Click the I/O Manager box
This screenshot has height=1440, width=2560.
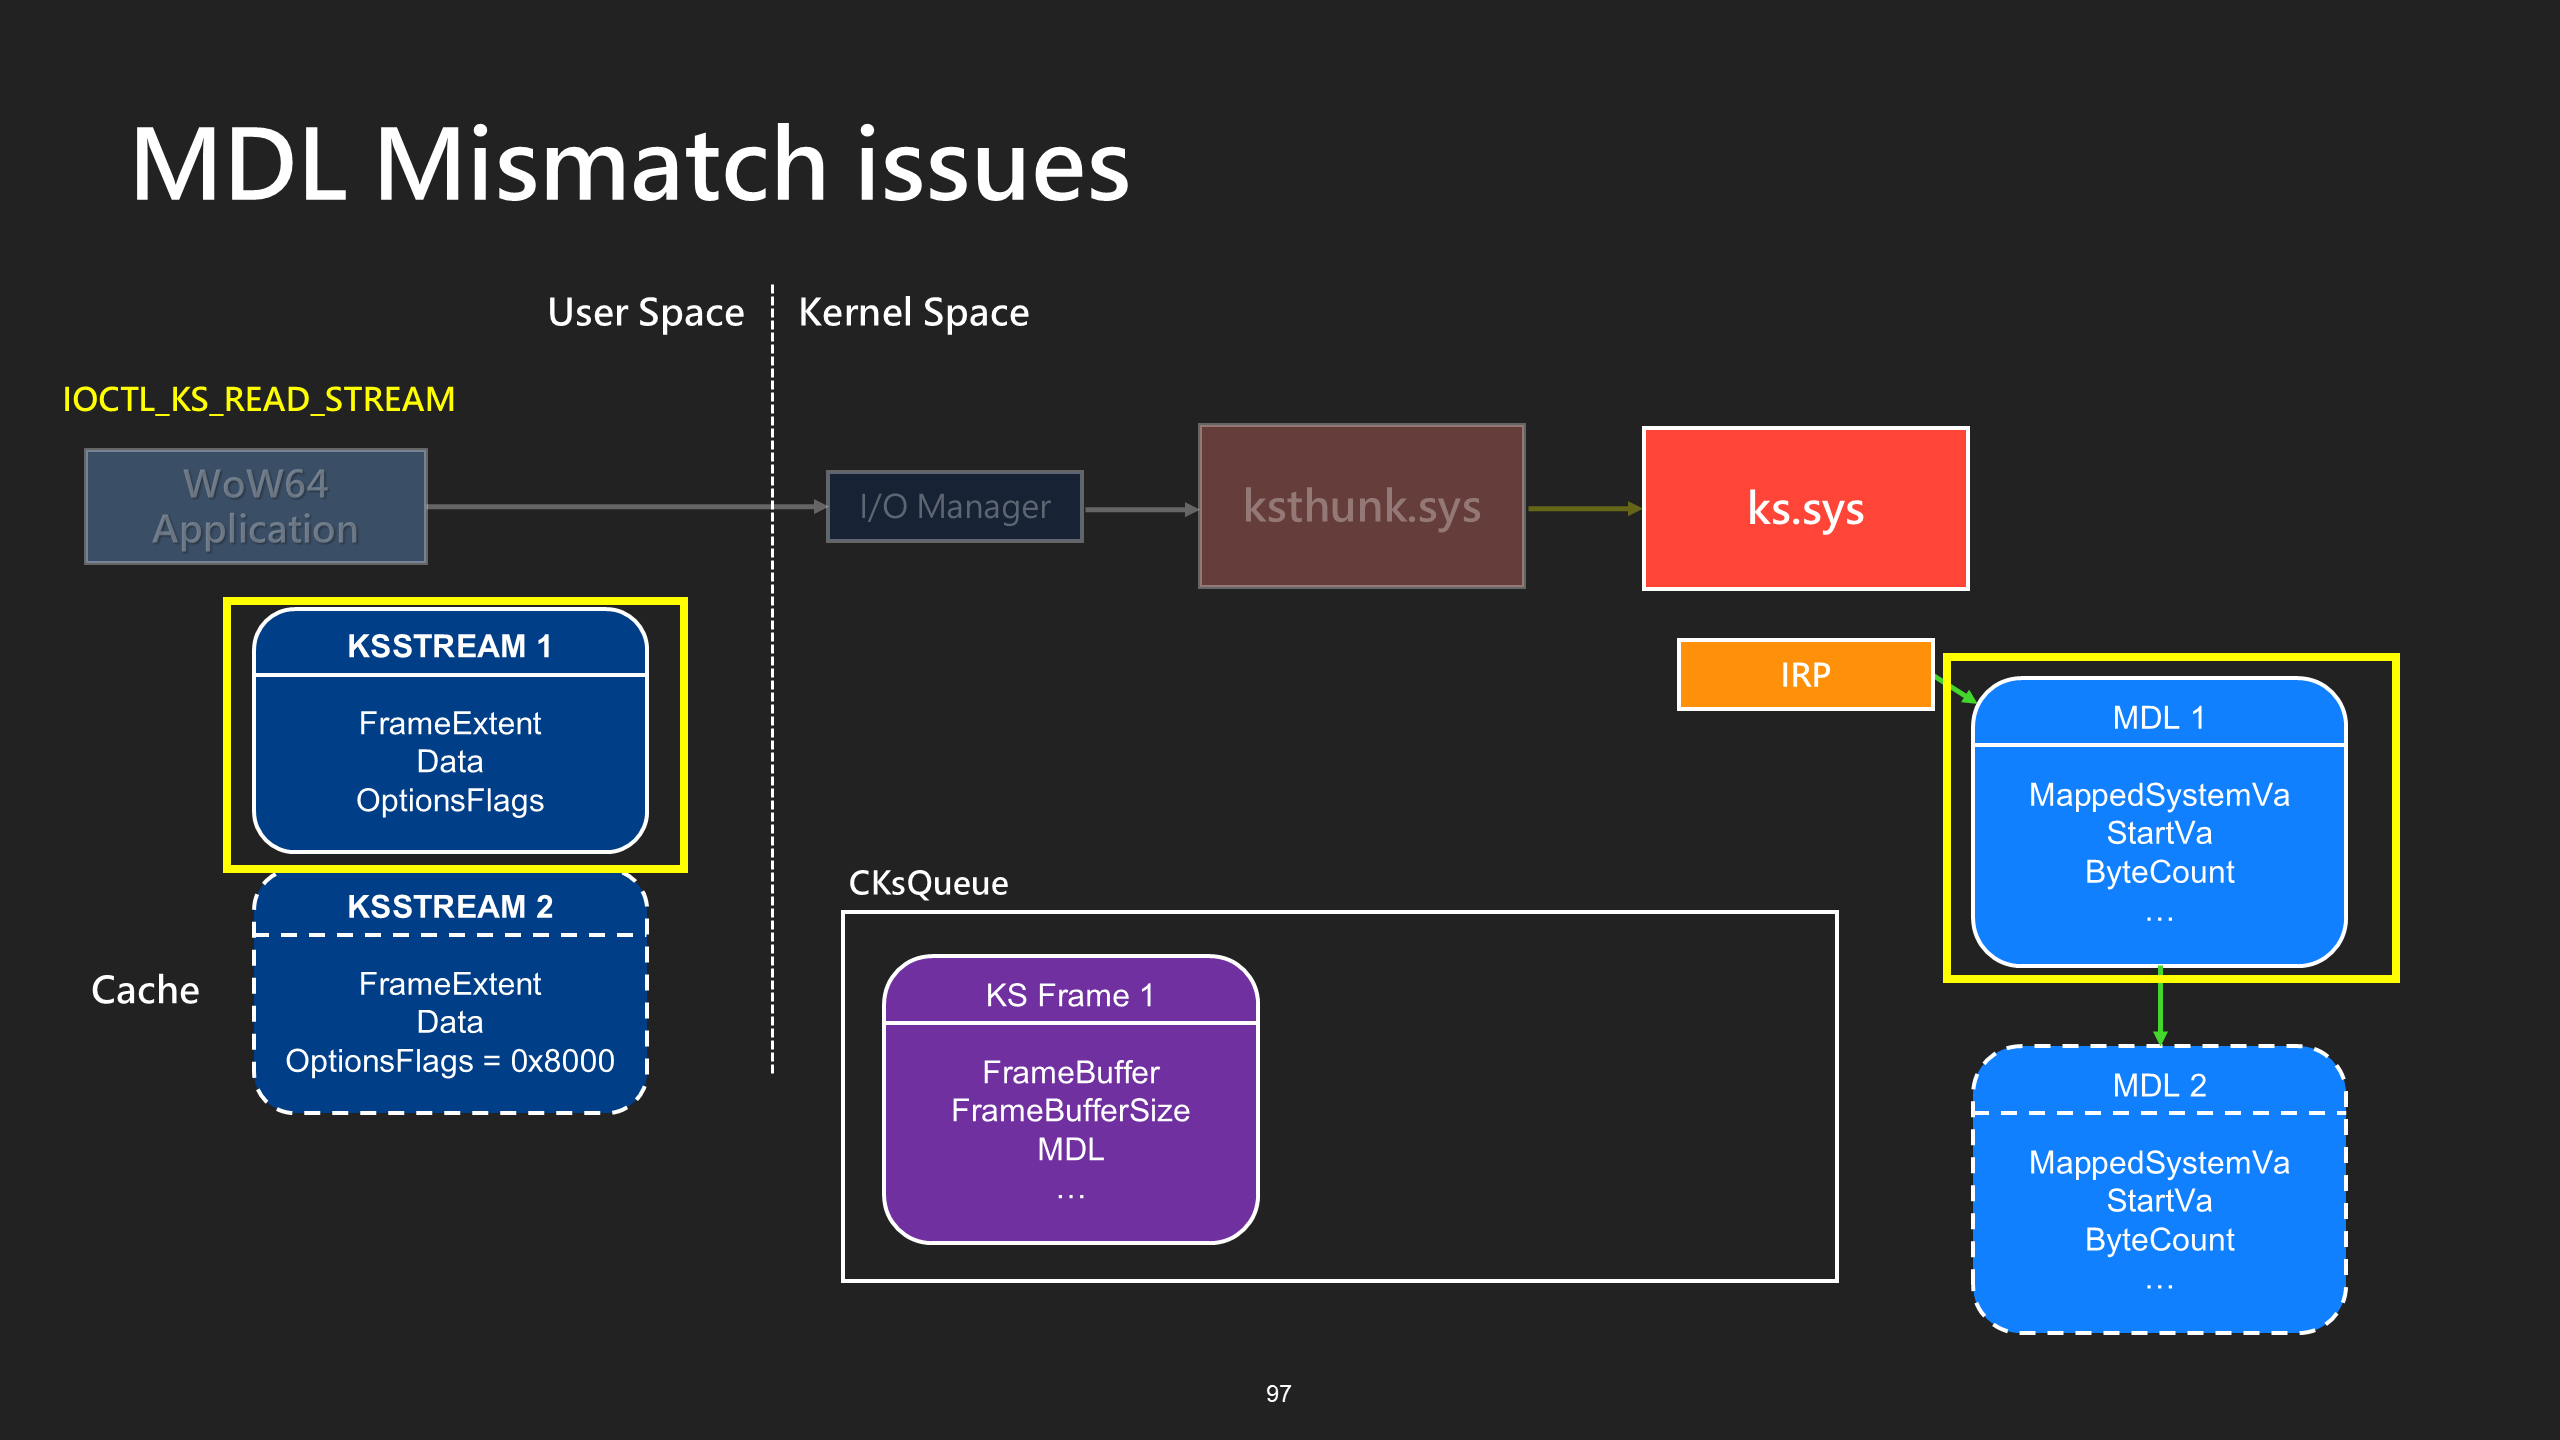coord(955,506)
